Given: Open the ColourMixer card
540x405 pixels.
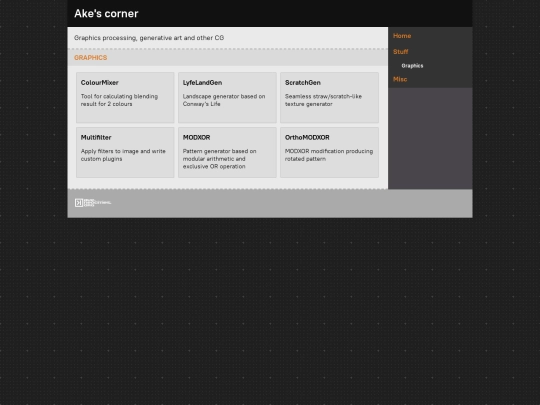Looking at the screenshot, I should (x=125, y=97).
